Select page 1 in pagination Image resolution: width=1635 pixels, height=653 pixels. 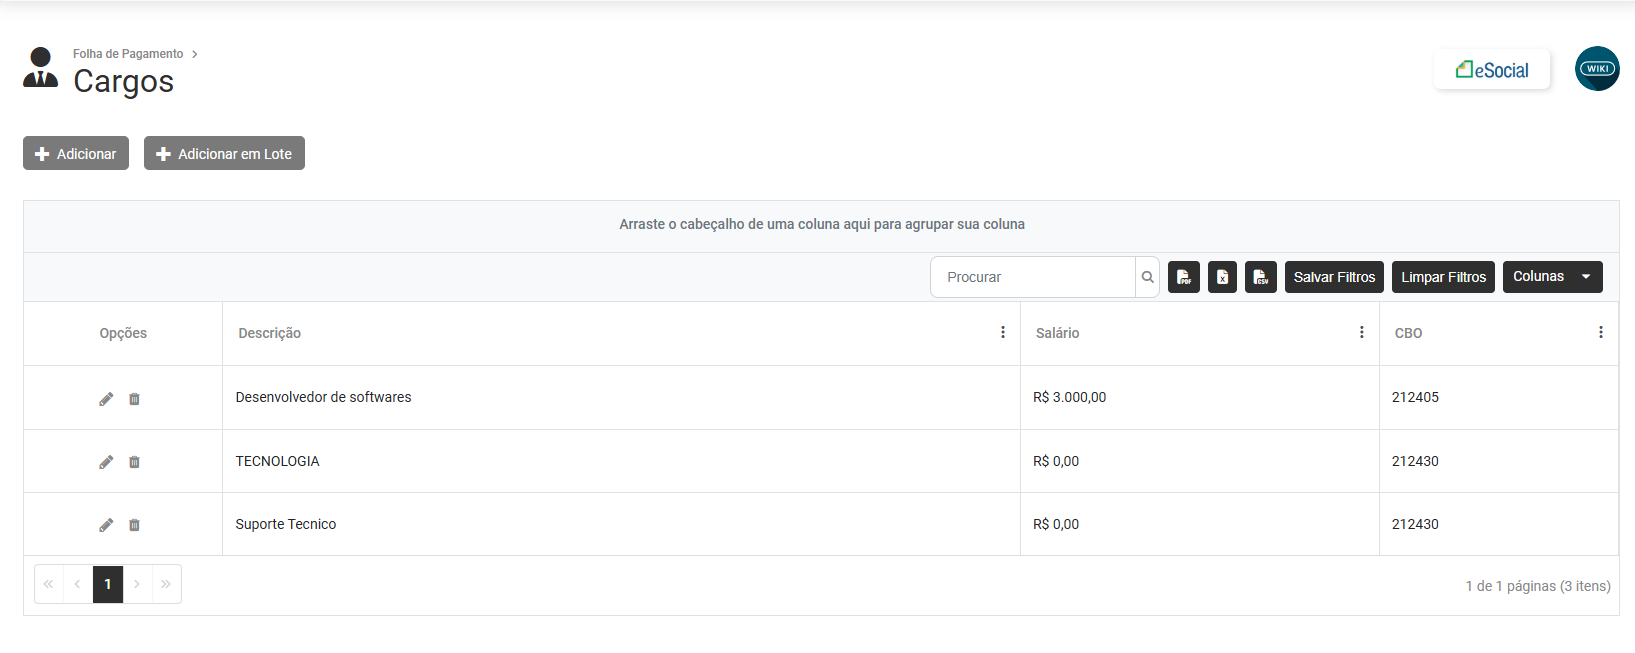point(108,584)
